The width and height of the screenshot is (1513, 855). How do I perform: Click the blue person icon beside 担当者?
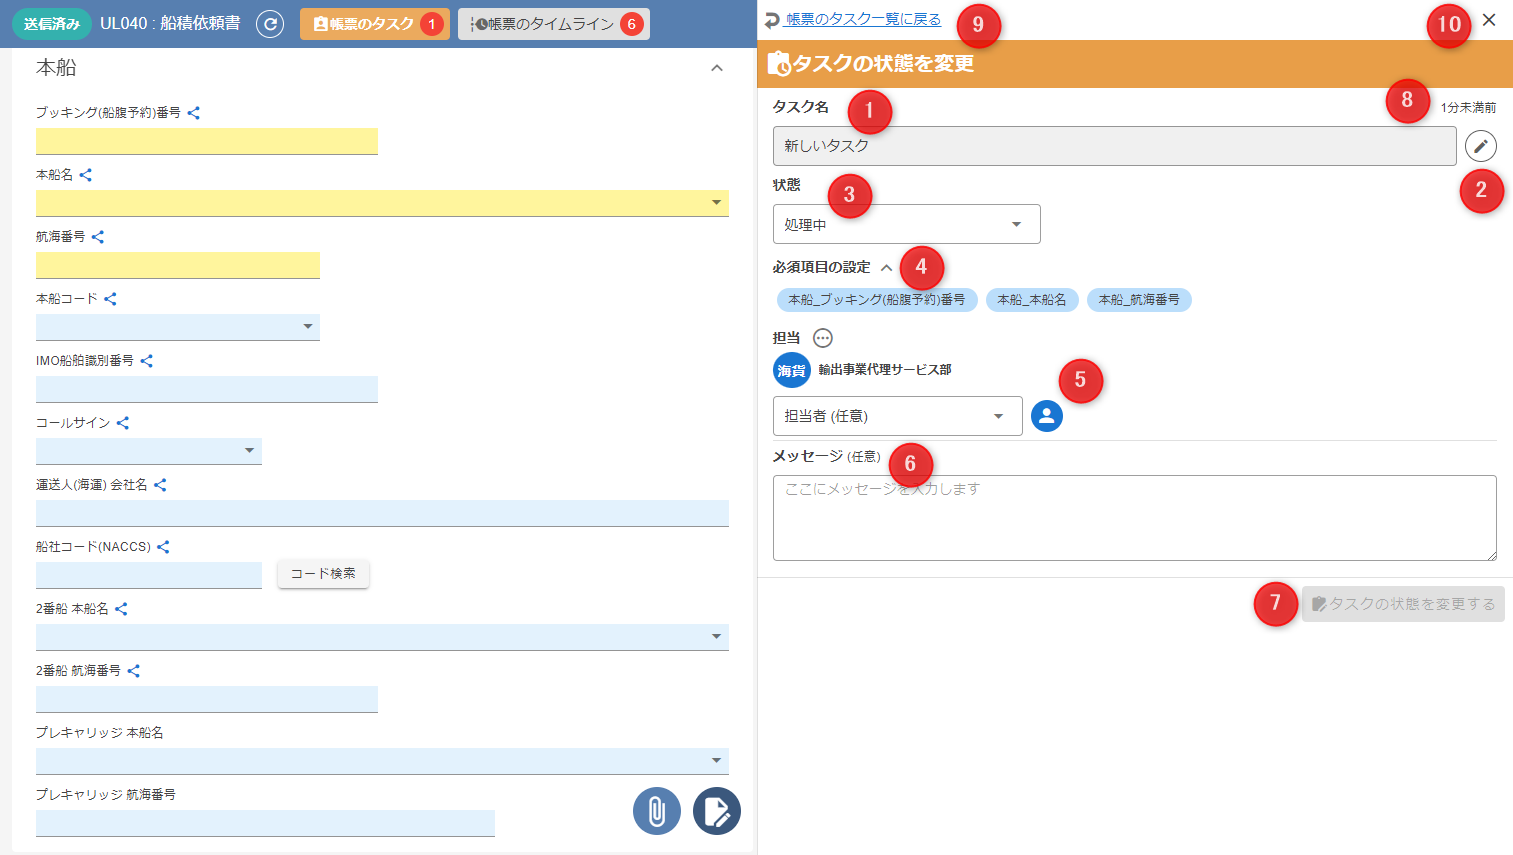[1046, 416]
